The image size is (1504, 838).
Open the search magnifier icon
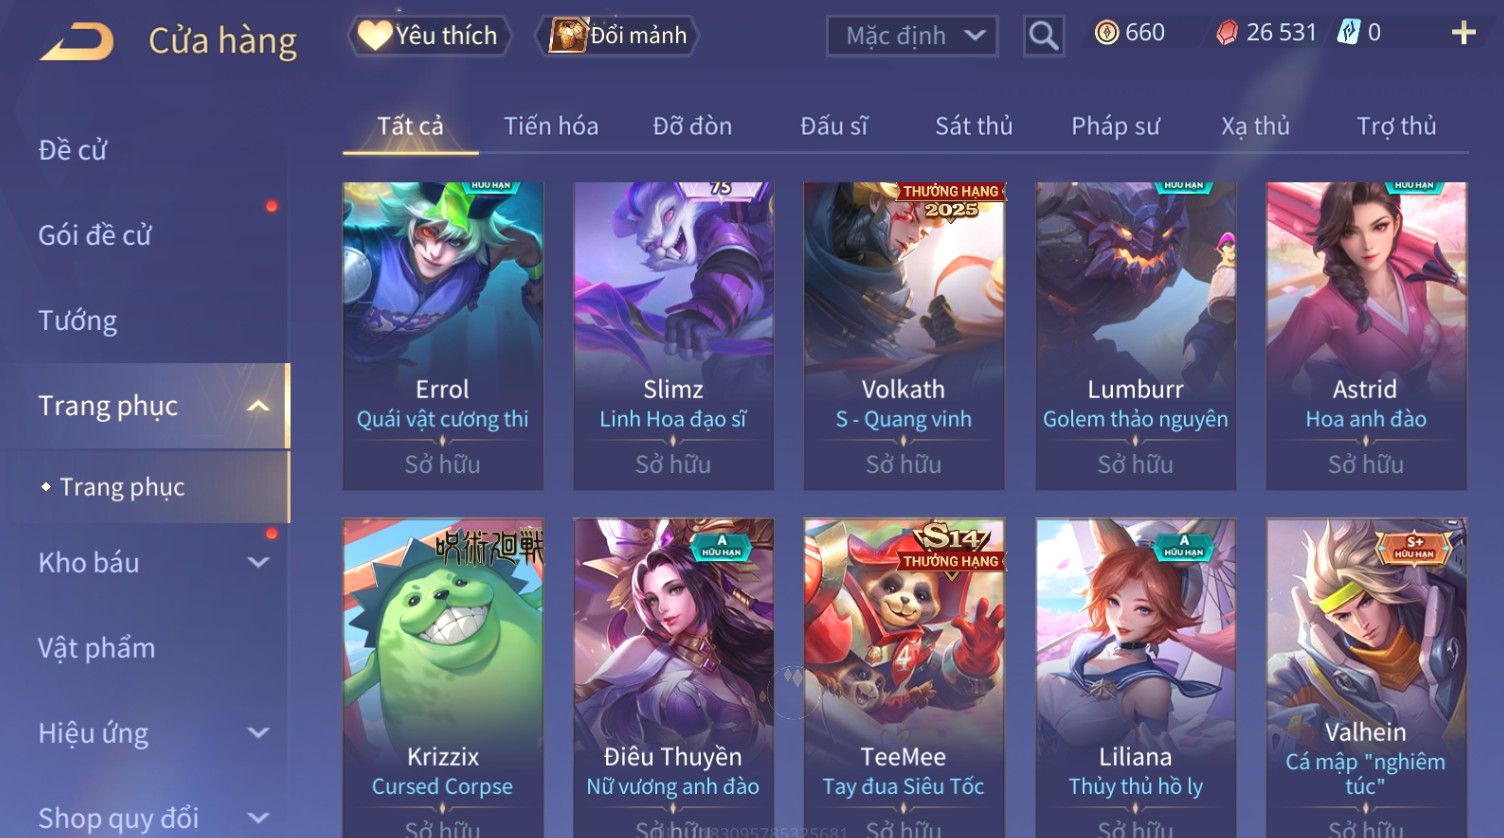point(1043,36)
